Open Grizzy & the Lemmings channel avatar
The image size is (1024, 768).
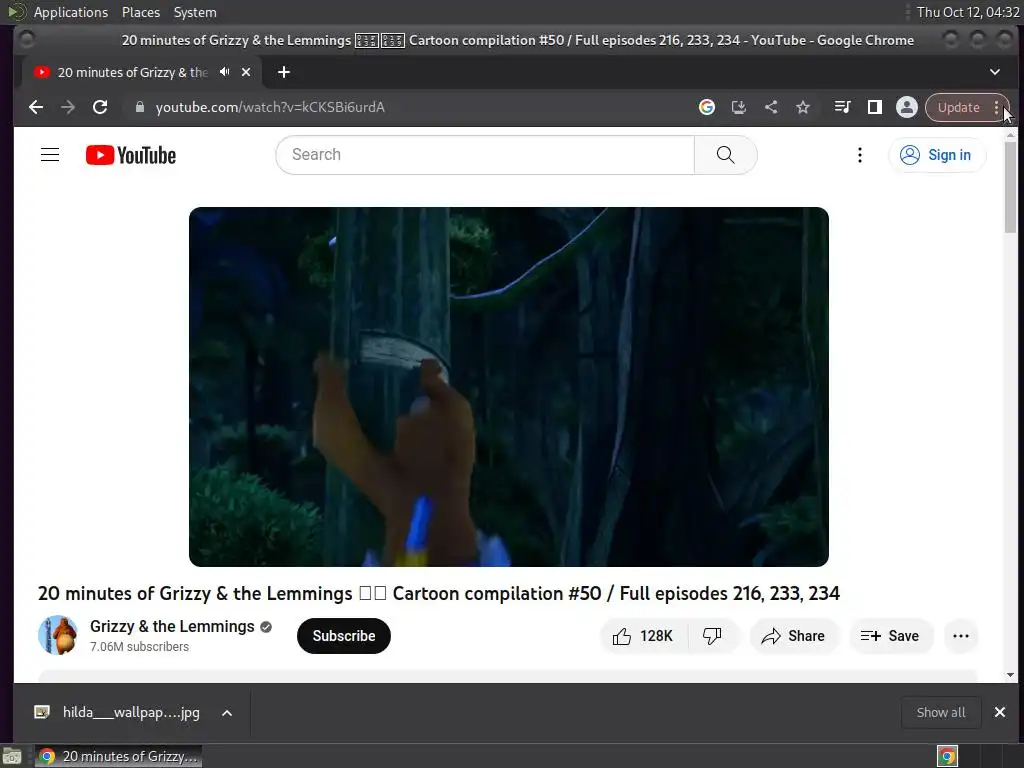pyautogui.click(x=58, y=635)
